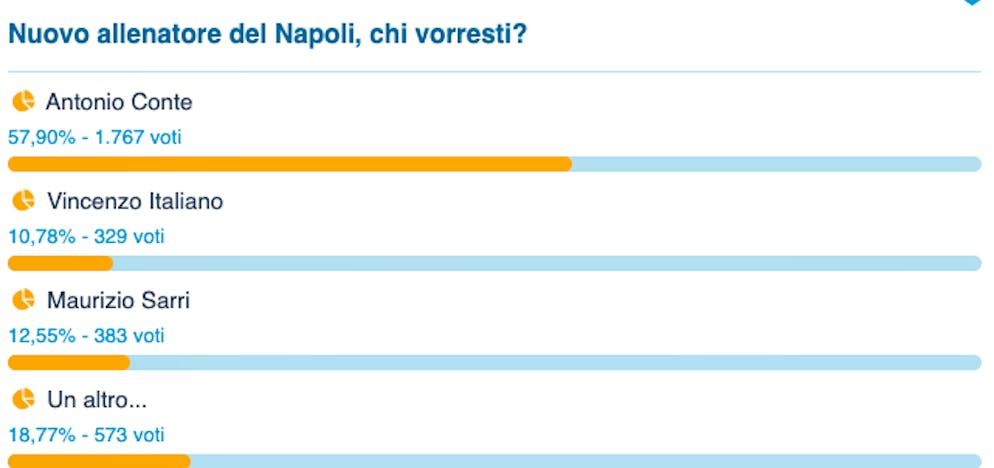Click the pie chart icon beside Maurizio Sarri
The height and width of the screenshot is (468, 994).
coord(23,300)
